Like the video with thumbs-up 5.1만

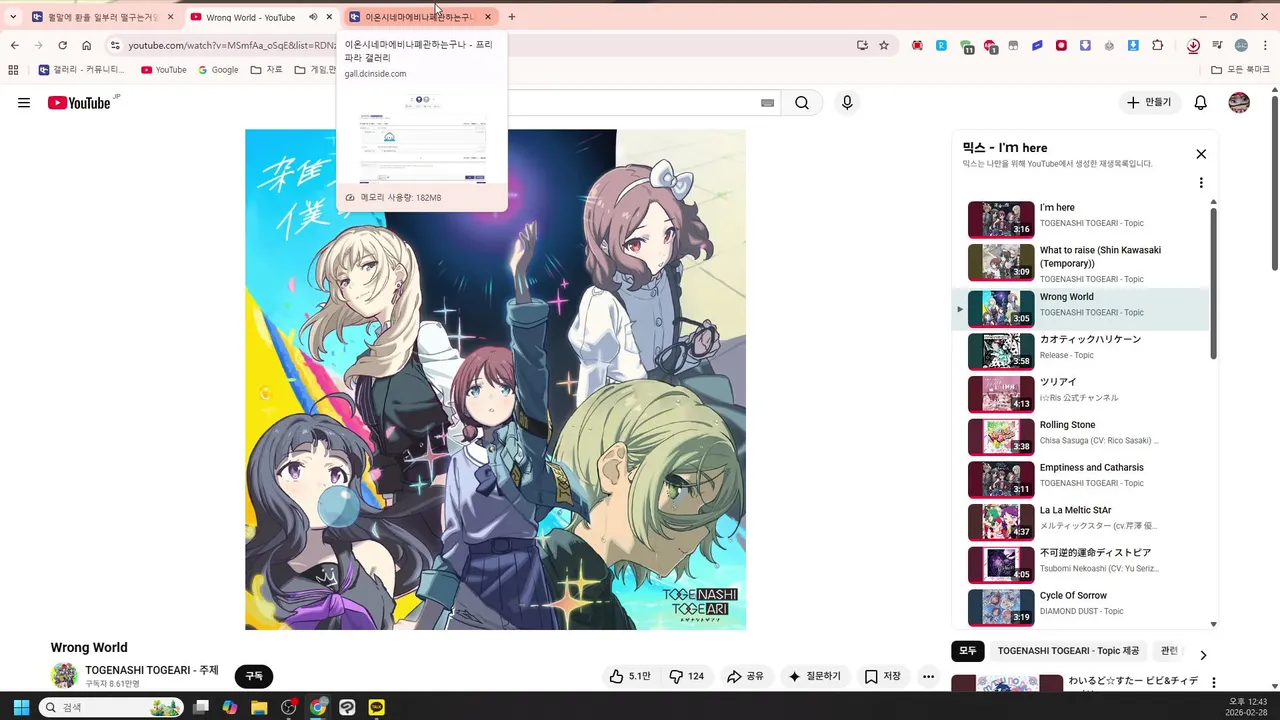point(630,677)
